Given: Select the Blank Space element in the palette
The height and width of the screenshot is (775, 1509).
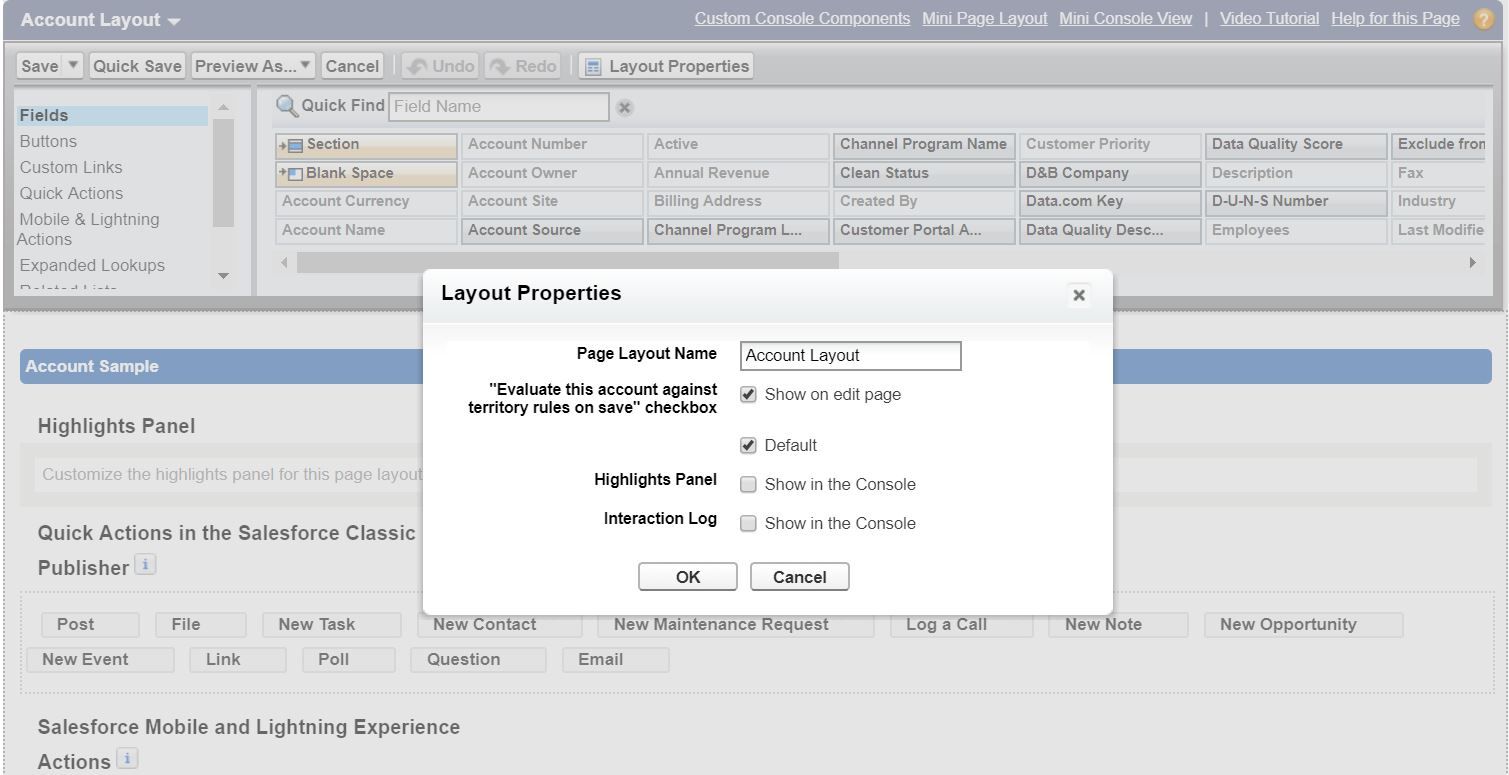Looking at the screenshot, I should click(366, 173).
